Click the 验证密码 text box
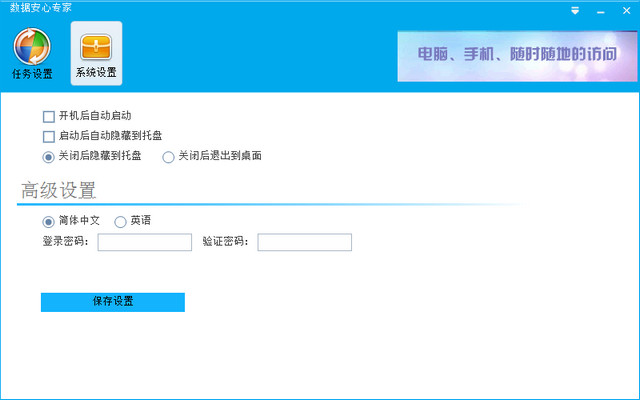This screenshot has height=400, width=640. [x=305, y=242]
